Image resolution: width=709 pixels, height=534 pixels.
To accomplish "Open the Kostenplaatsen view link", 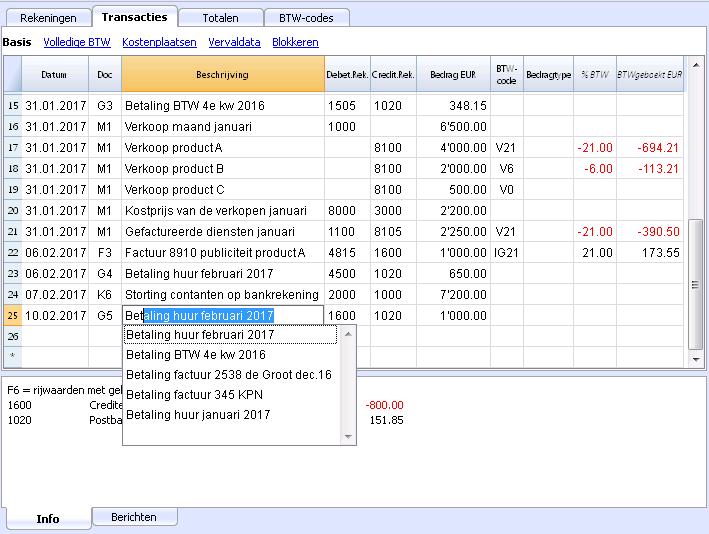I will point(159,42).
